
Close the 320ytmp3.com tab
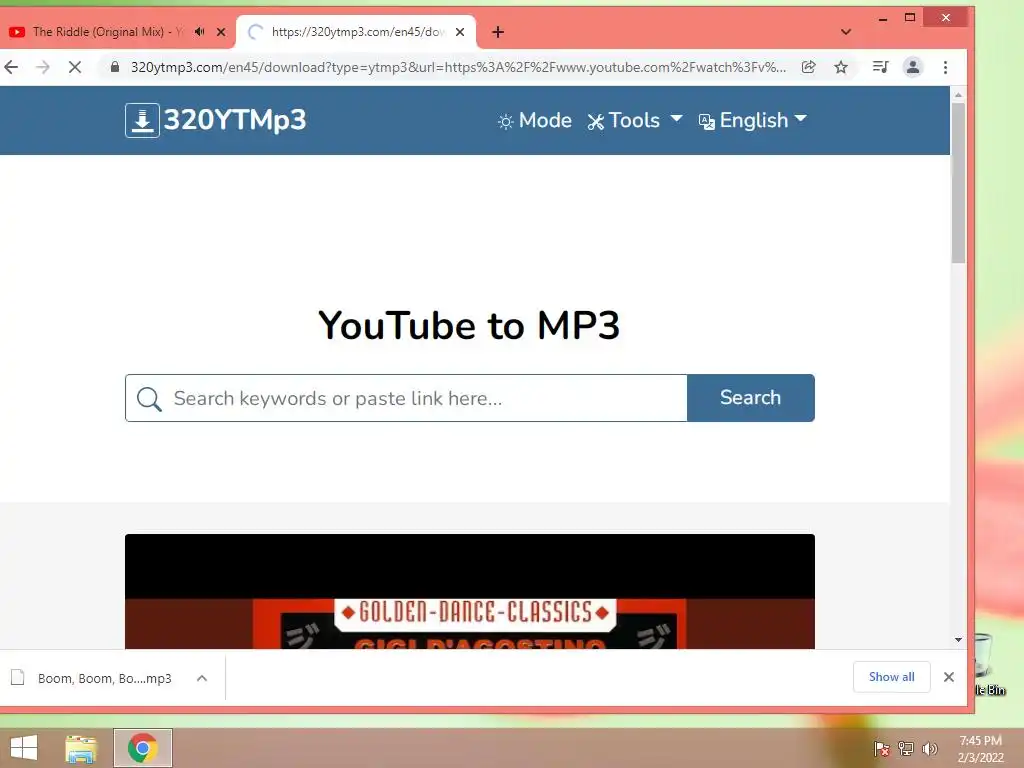pyautogui.click(x=460, y=31)
